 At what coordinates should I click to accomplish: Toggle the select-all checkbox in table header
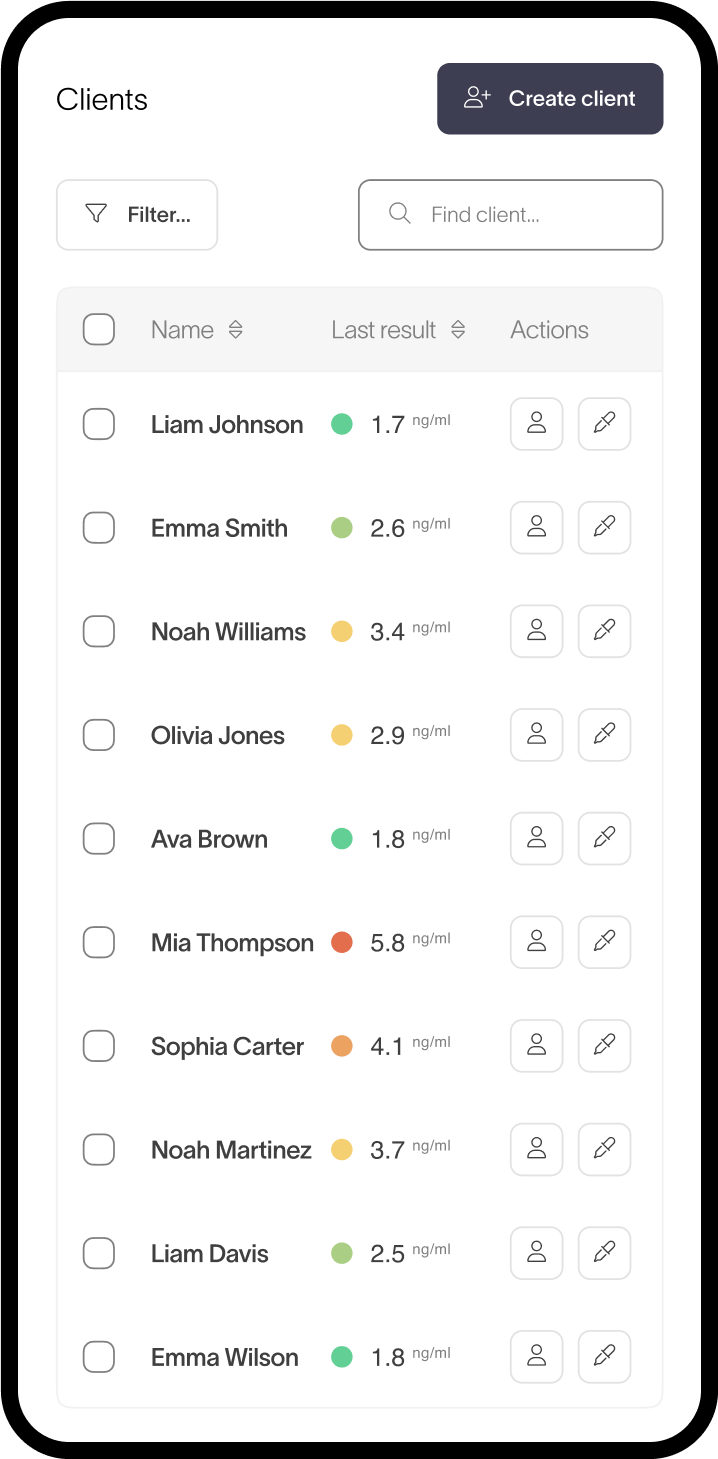pos(99,330)
